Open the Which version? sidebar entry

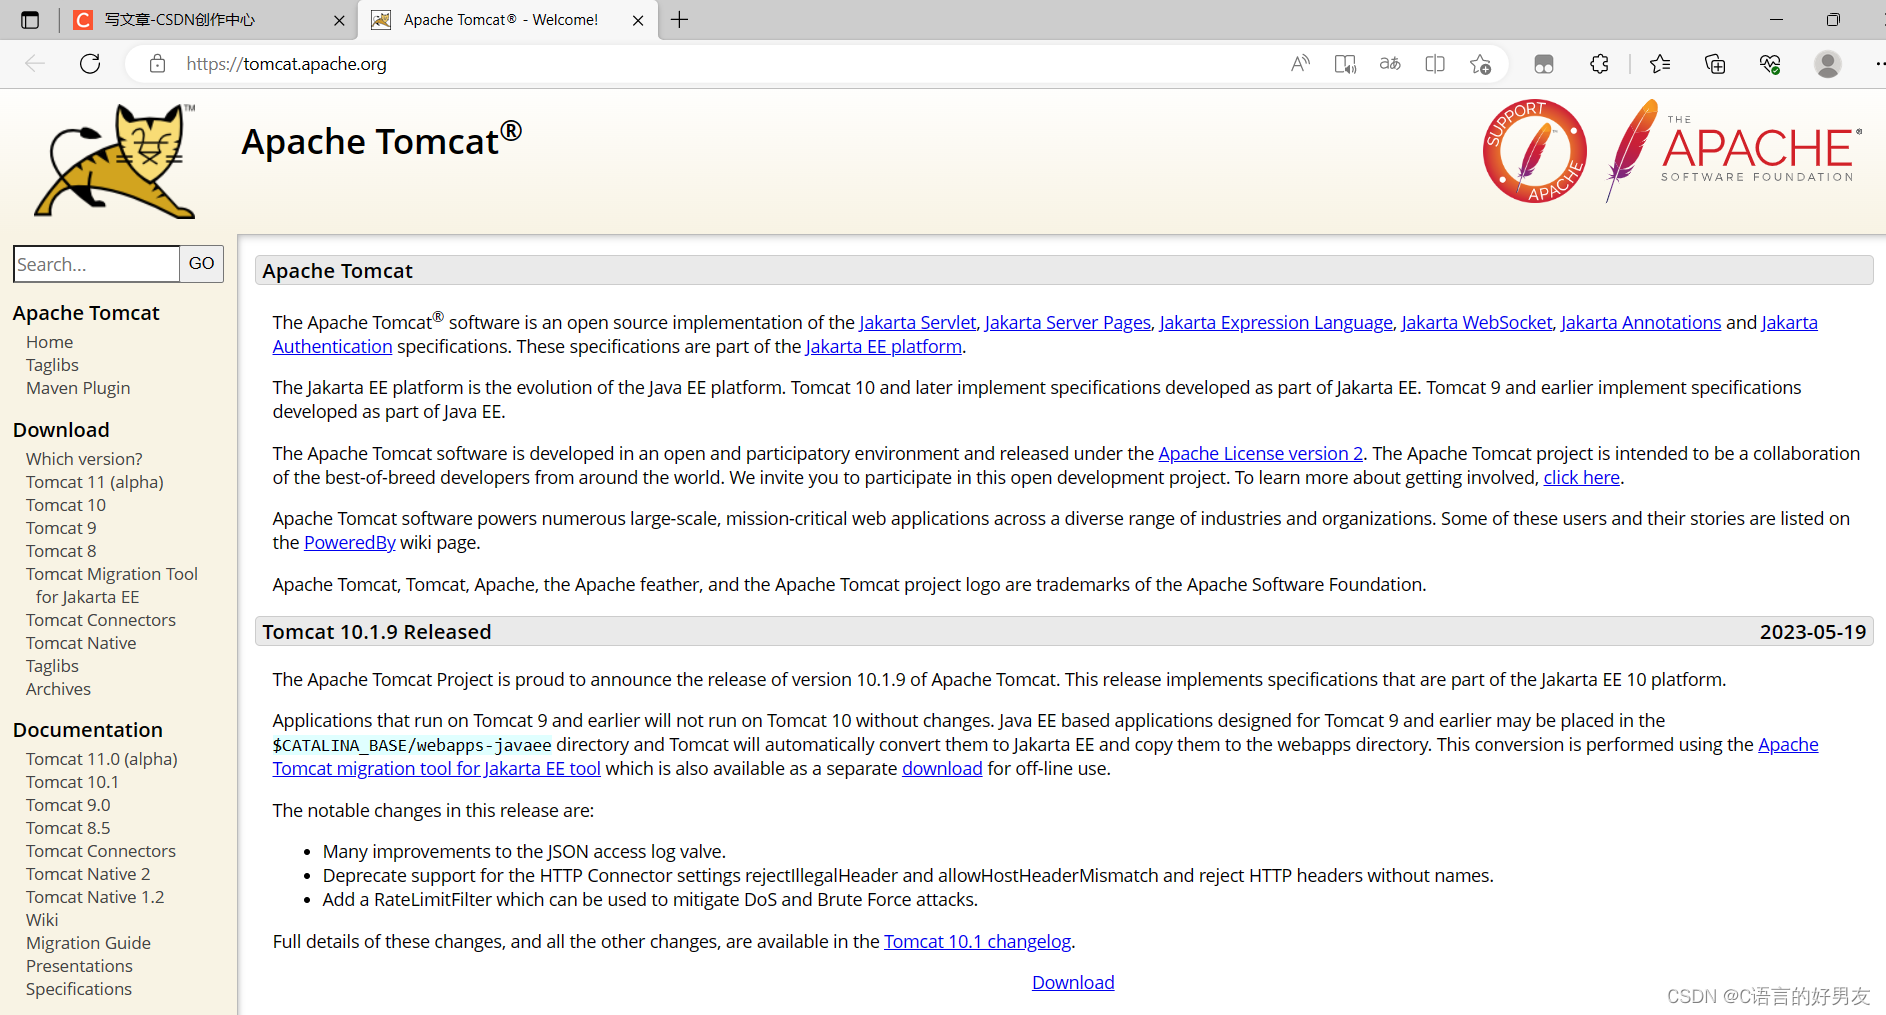click(84, 458)
